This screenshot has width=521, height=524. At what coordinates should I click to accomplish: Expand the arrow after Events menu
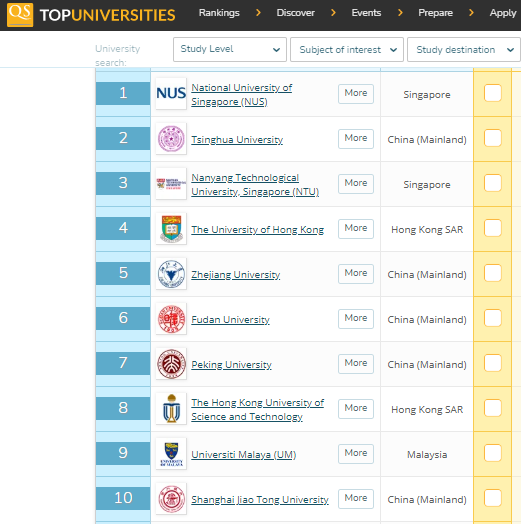tap(400, 13)
